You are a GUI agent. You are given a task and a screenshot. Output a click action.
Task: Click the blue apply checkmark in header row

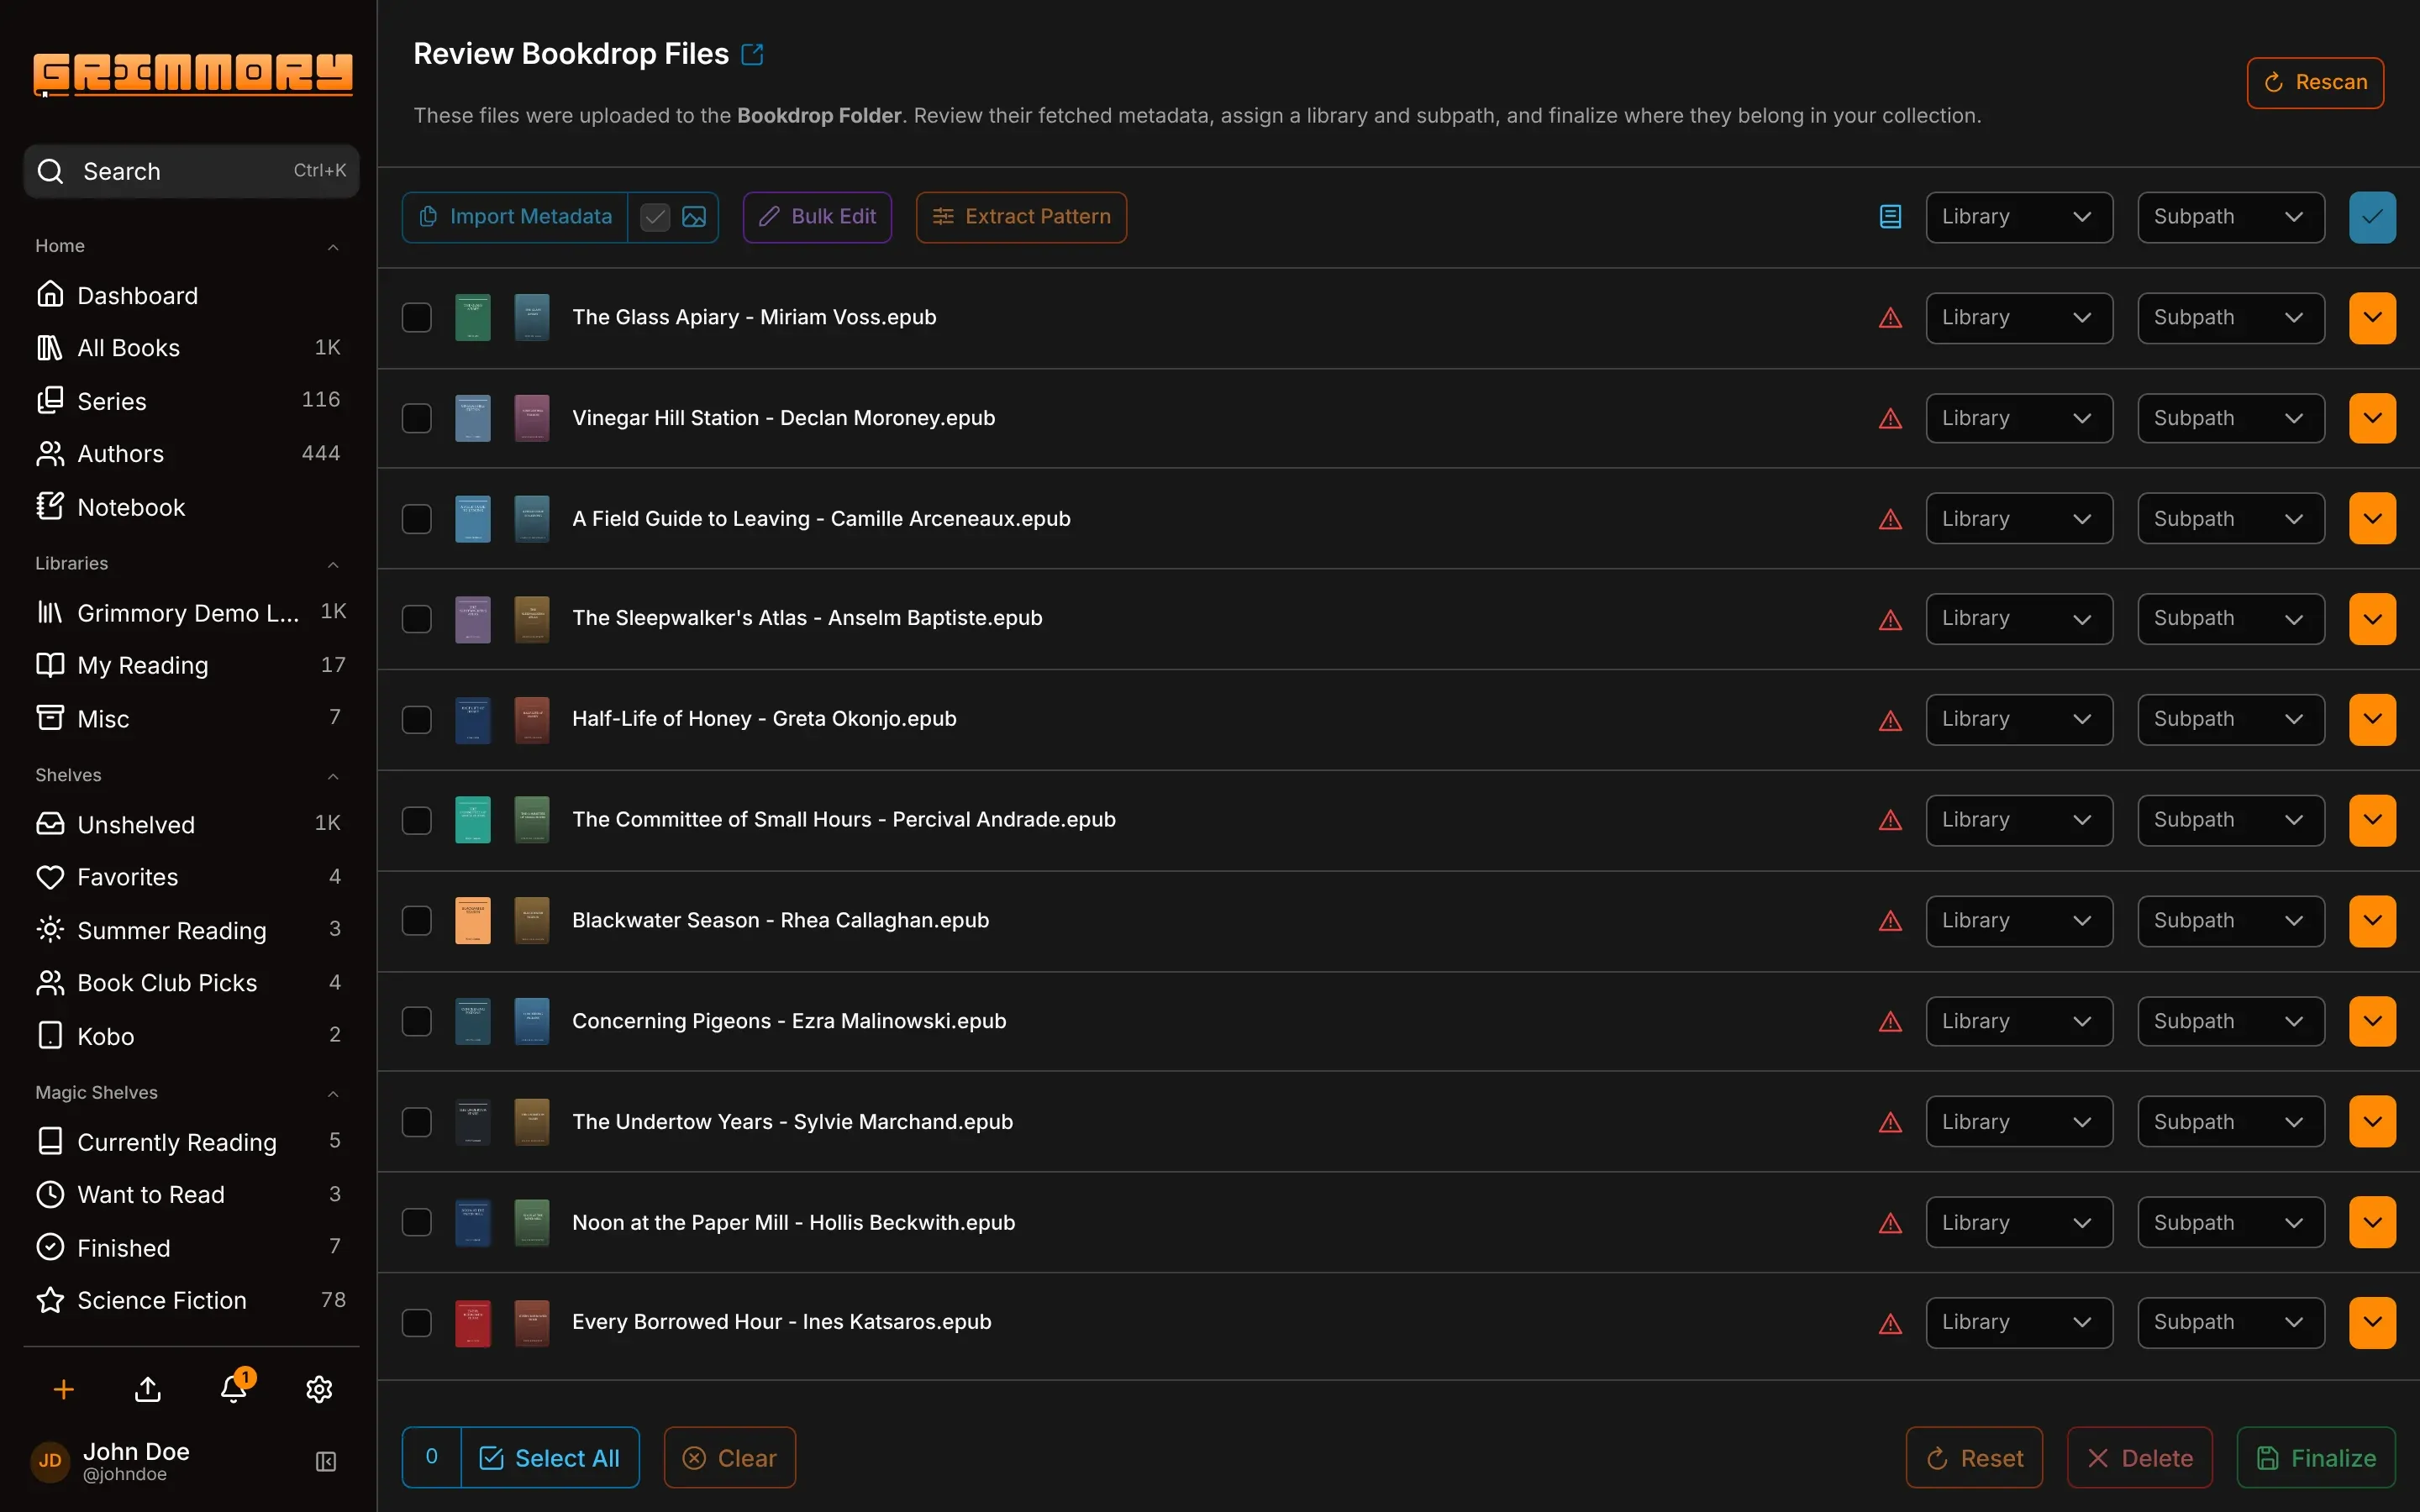coord(2372,217)
